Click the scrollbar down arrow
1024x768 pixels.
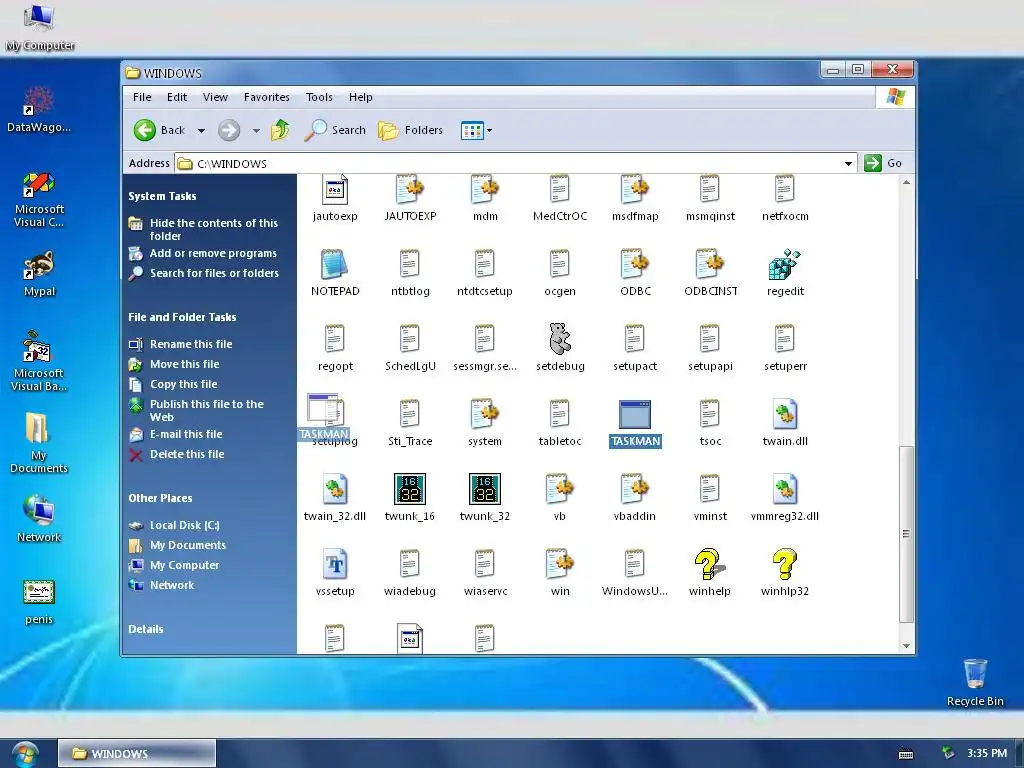point(906,646)
